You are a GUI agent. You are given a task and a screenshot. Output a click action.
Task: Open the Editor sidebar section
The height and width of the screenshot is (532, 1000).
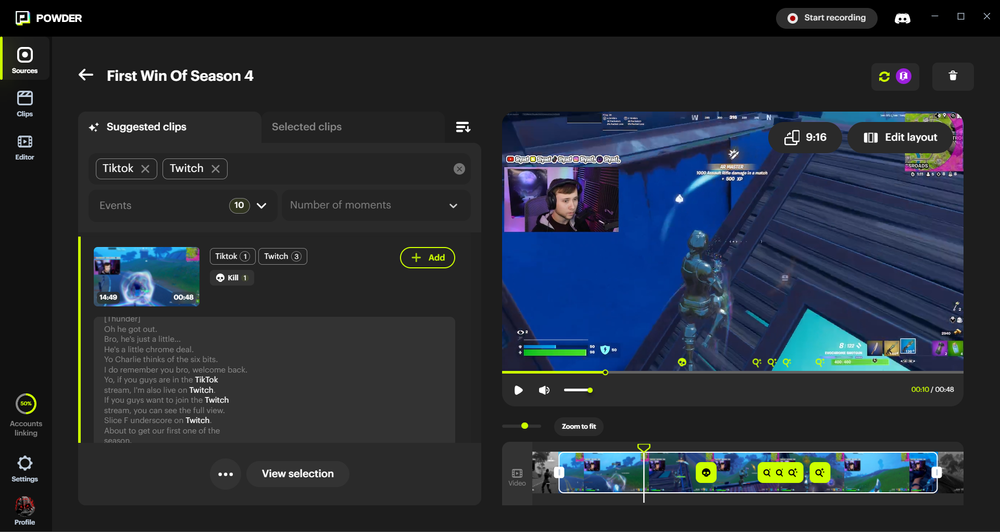pyautogui.click(x=25, y=147)
